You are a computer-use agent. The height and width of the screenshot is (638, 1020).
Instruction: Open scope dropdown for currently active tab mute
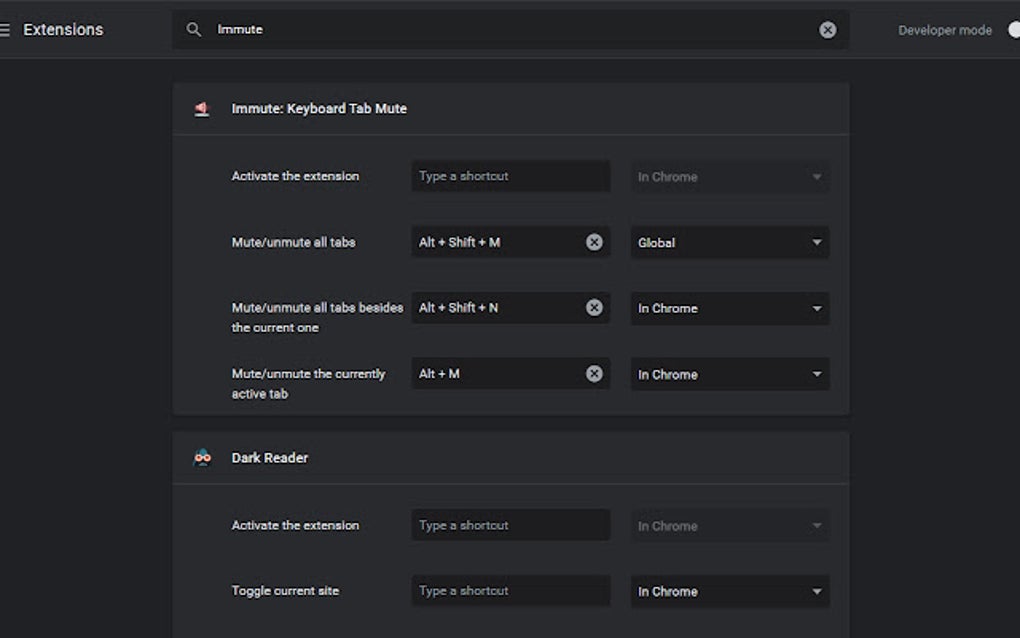tap(729, 374)
